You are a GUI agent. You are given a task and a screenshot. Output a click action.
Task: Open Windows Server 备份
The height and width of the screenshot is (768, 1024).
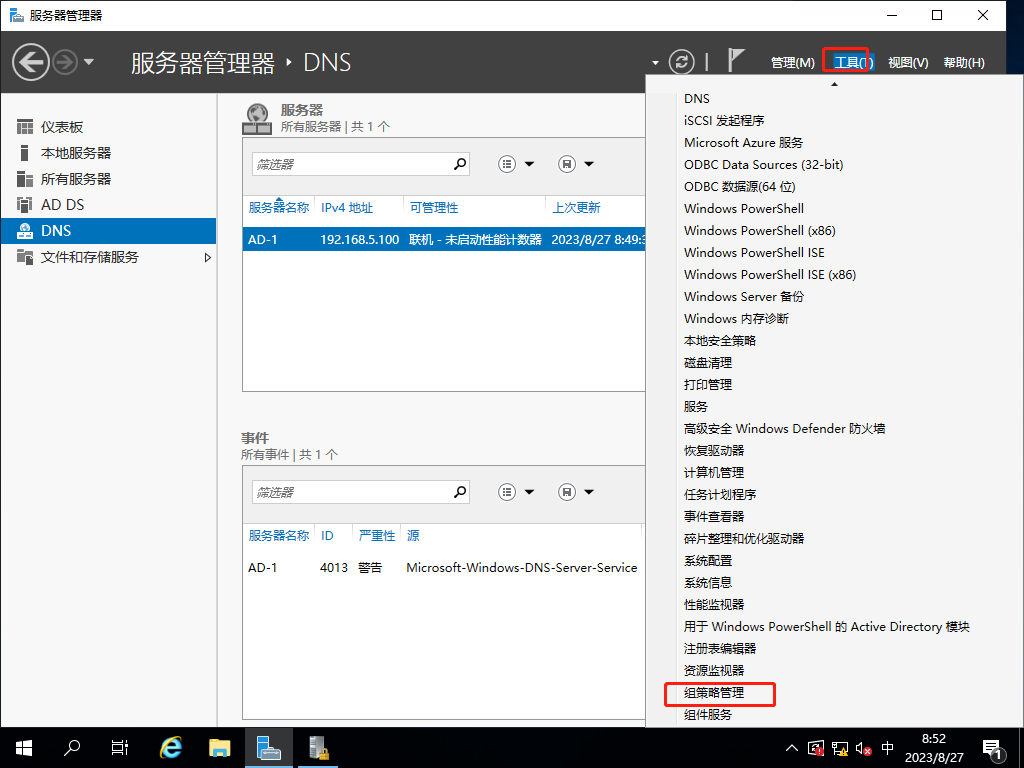tap(744, 296)
